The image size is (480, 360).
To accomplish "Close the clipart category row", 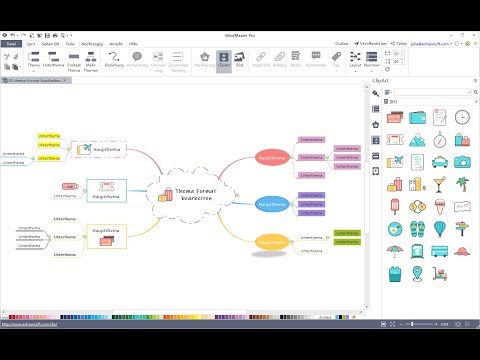I will 476,101.
